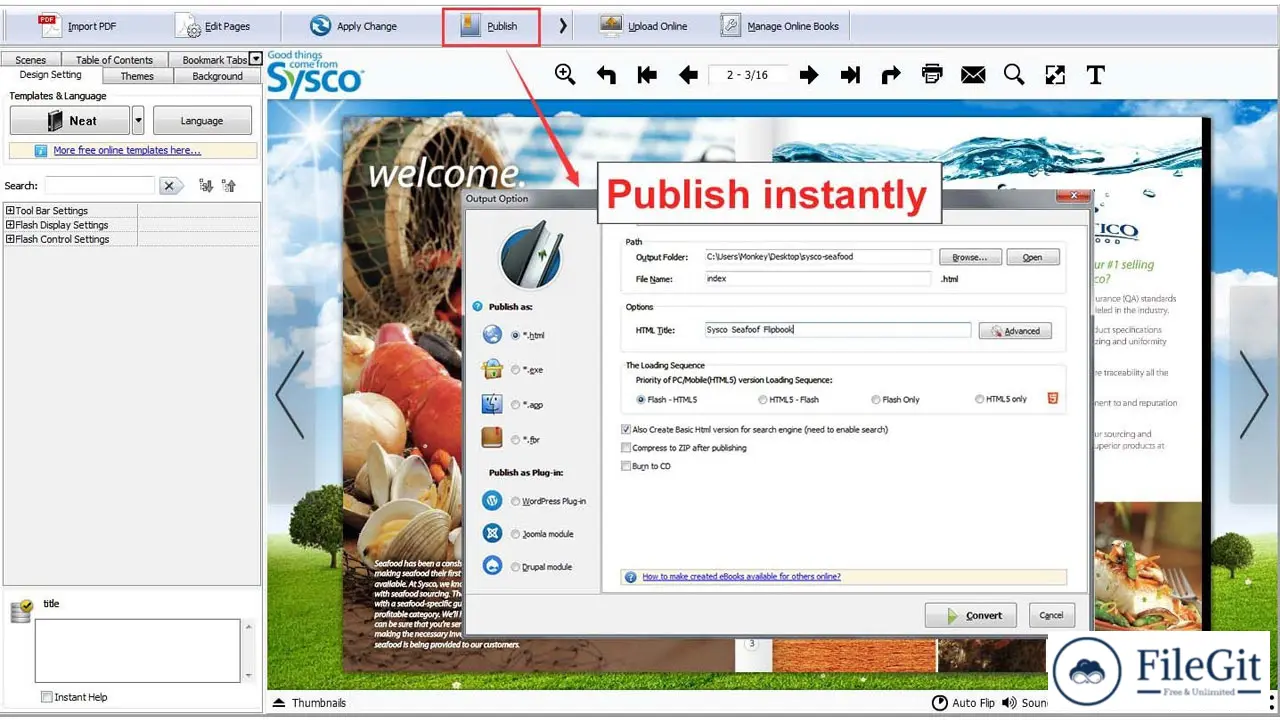
Task: Click Apply Change in the toolbar
Action: 353,26
